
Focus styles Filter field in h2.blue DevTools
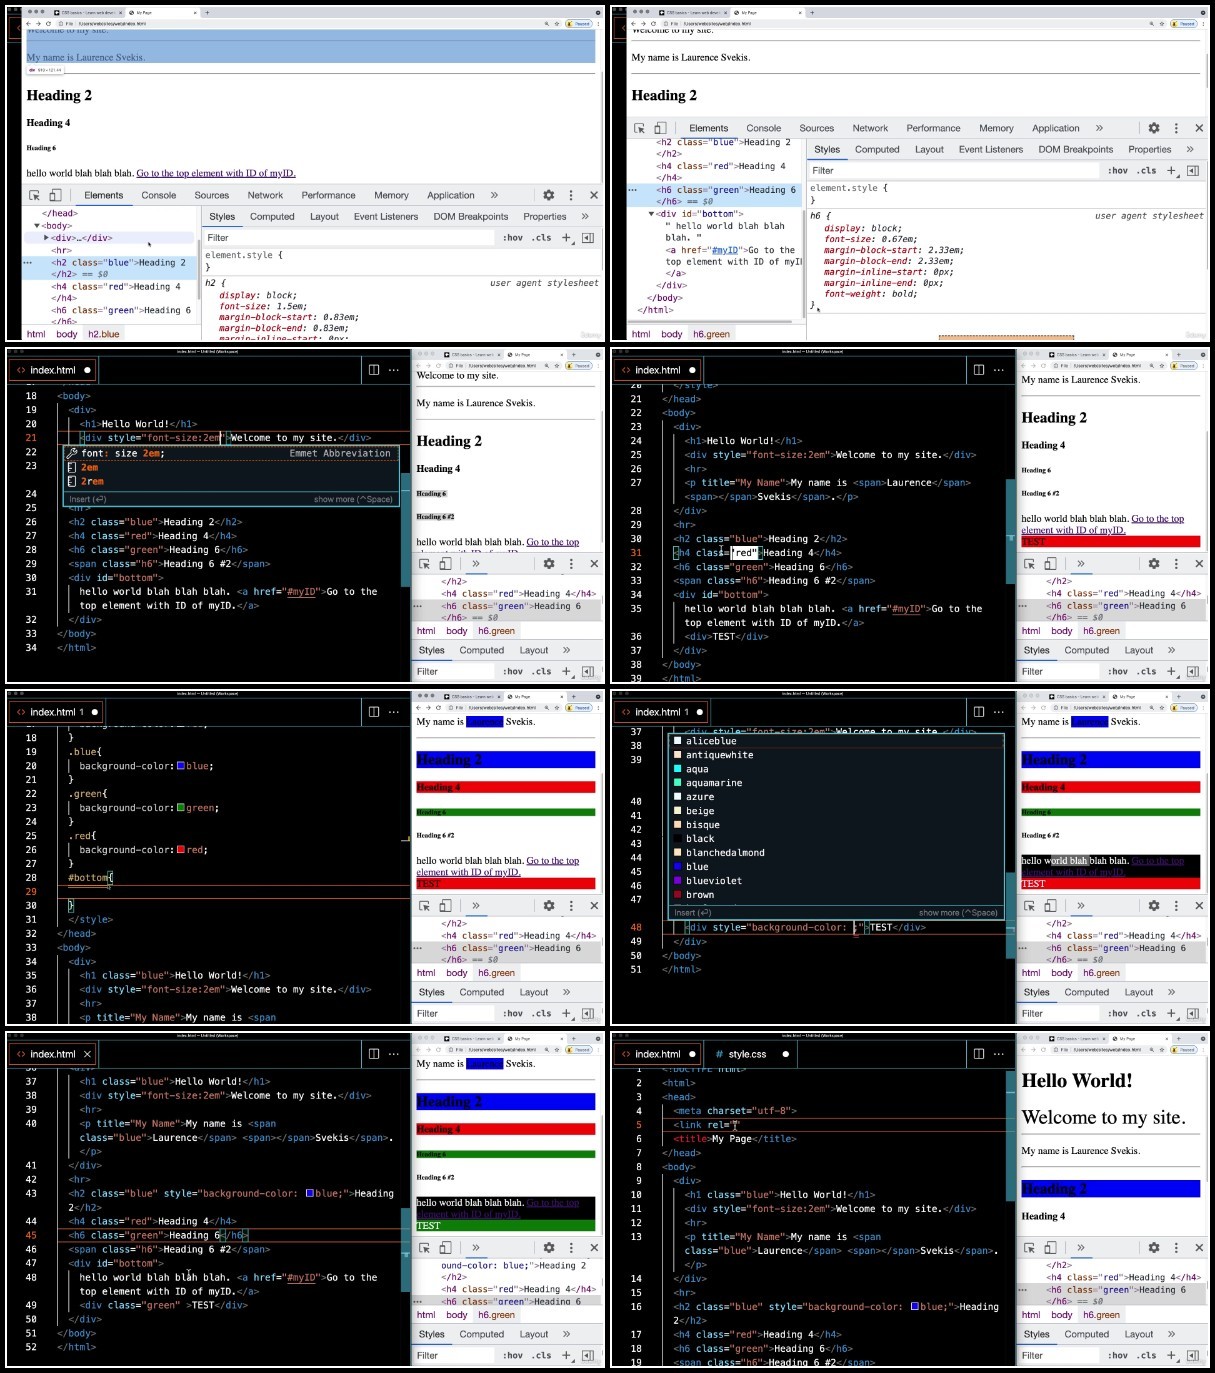tap(348, 238)
